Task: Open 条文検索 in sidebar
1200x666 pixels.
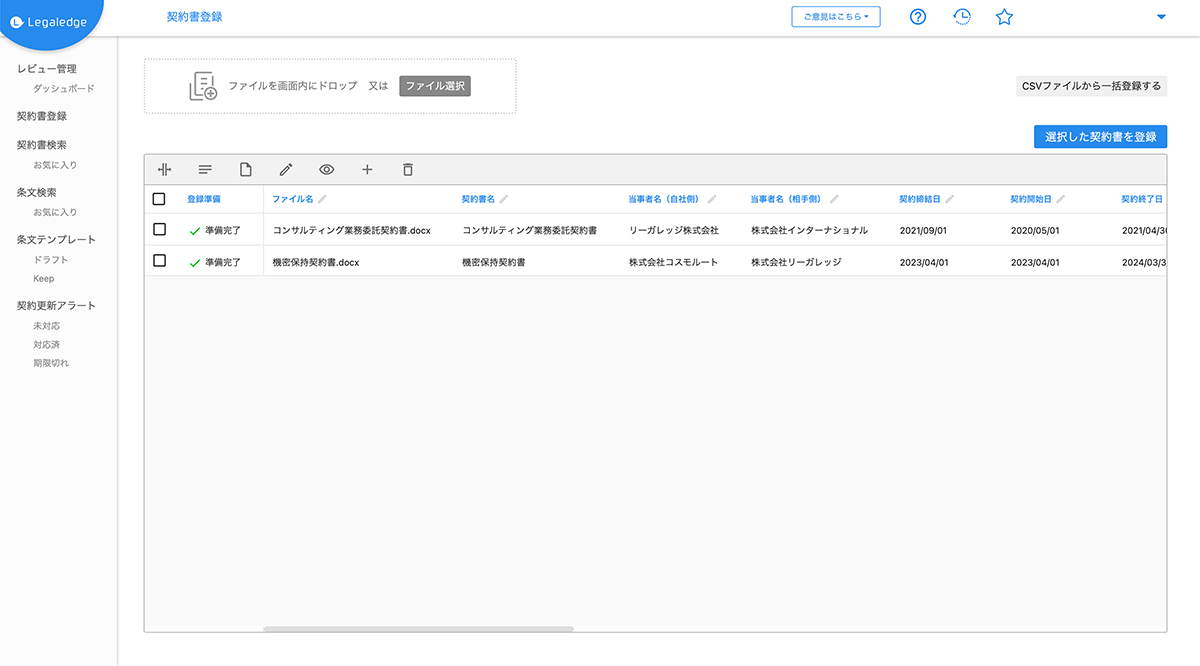Action: coord(36,192)
